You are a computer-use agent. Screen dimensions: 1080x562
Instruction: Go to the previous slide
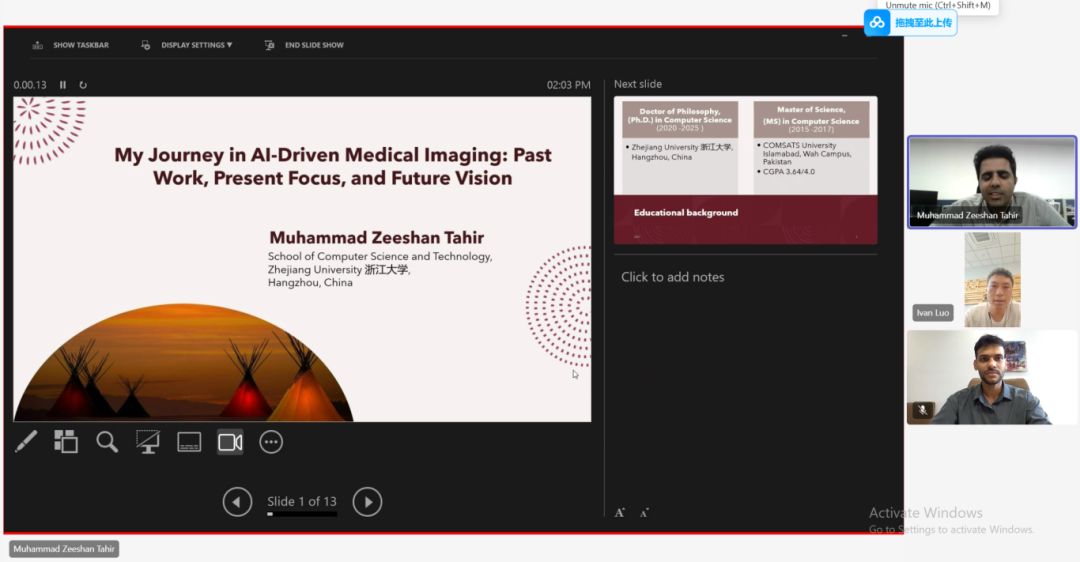click(x=237, y=501)
